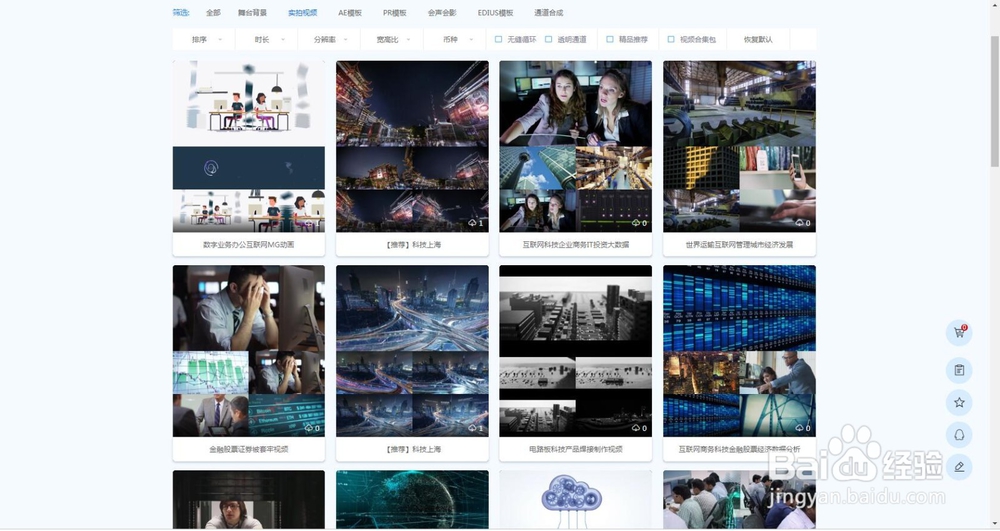Open the stressed man at computer thumbnail
The width and height of the screenshot is (1000, 531).
pos(249,351)
